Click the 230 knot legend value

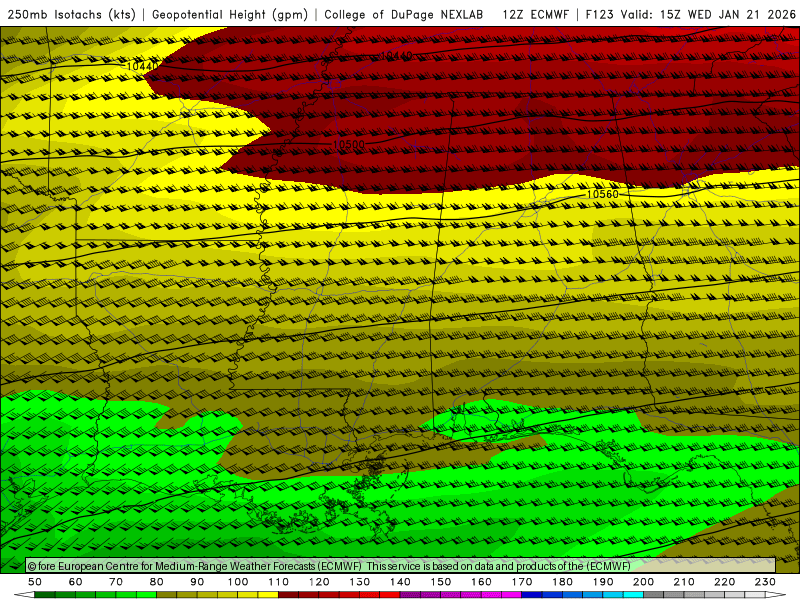tap(765, 582)
